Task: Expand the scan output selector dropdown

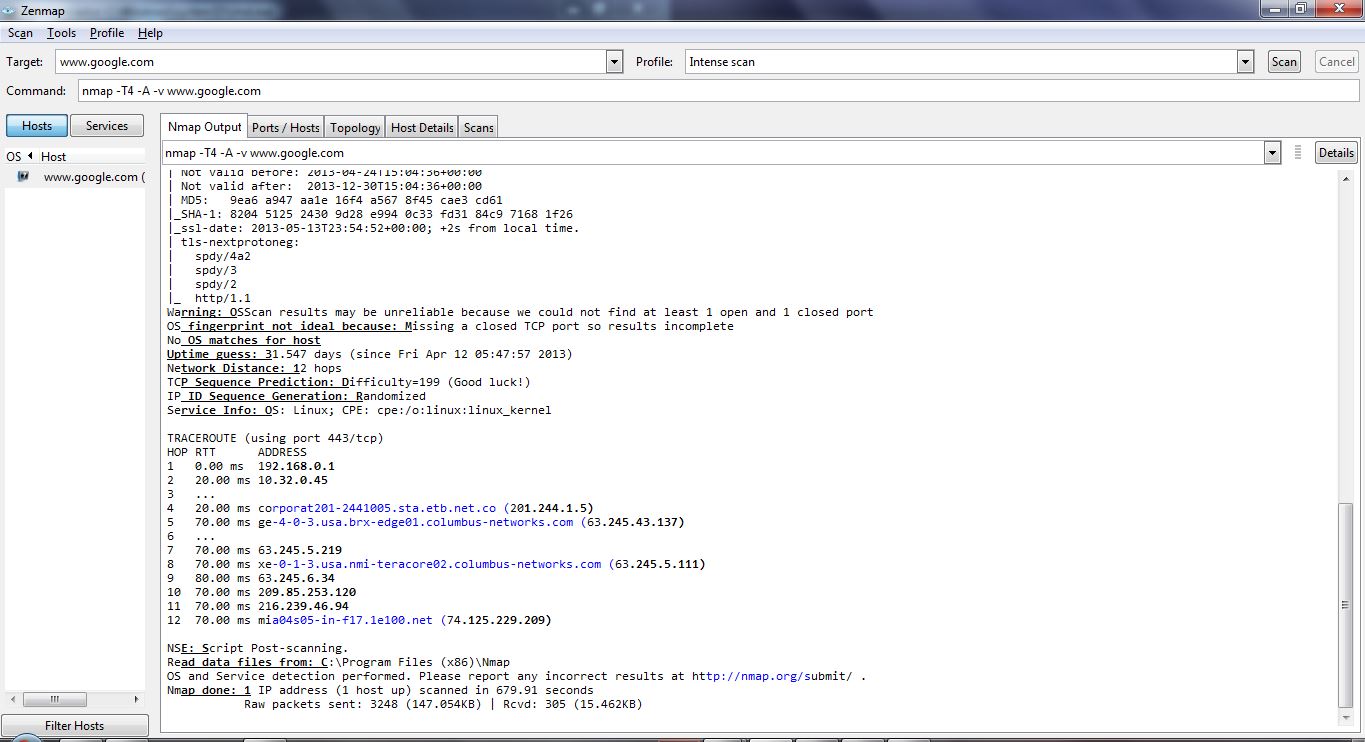Action: click(1272, 153)
